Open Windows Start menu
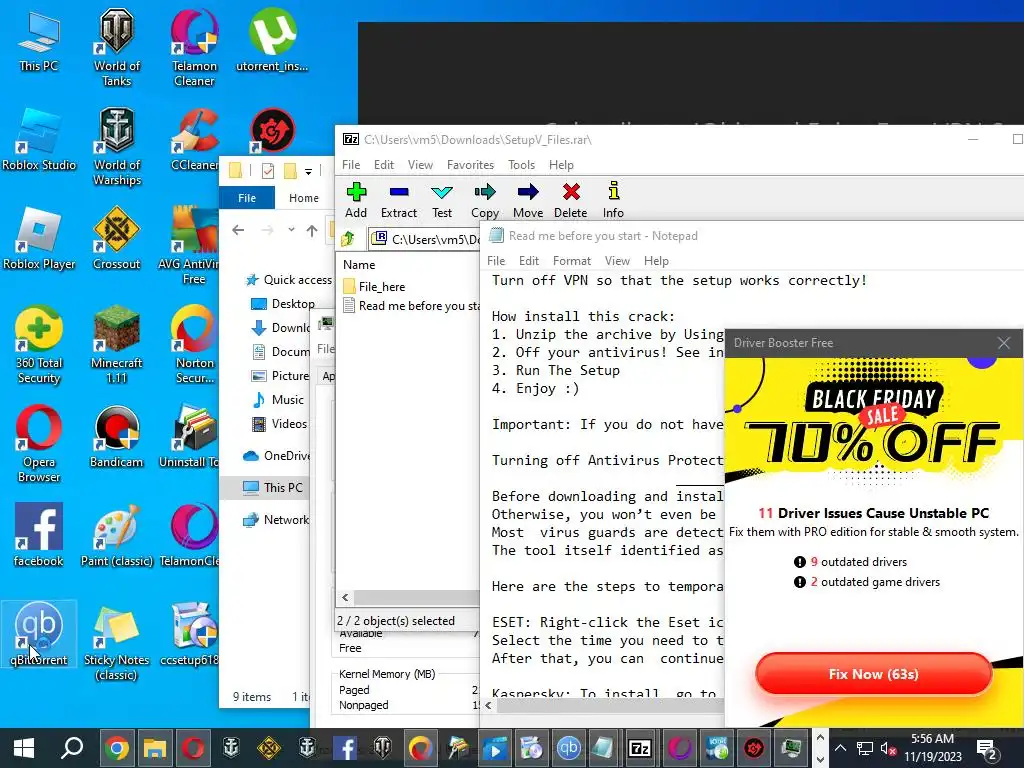 (24, 748)
